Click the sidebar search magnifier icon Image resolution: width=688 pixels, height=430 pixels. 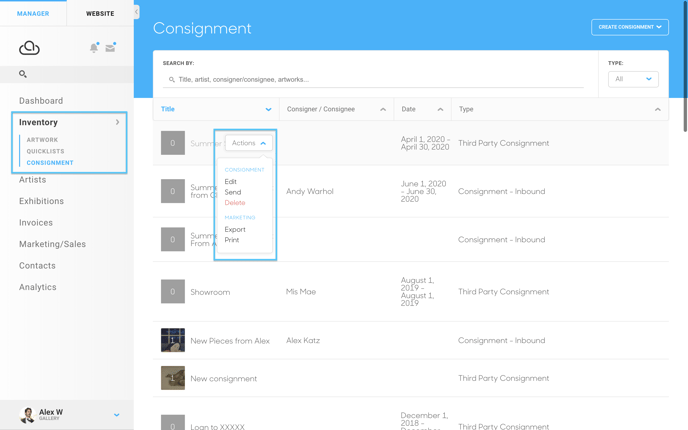click(23, 74)
